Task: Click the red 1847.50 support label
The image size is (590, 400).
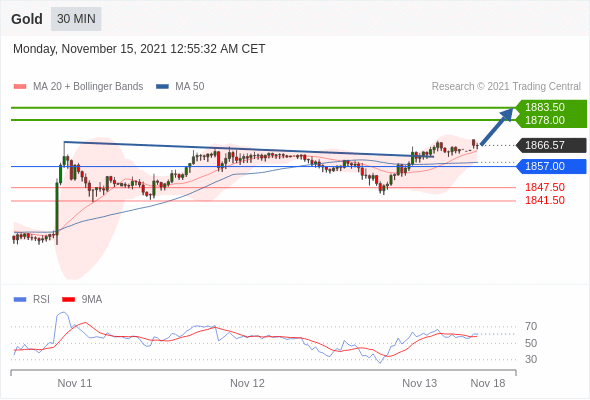Action: (x=545, y=187)
